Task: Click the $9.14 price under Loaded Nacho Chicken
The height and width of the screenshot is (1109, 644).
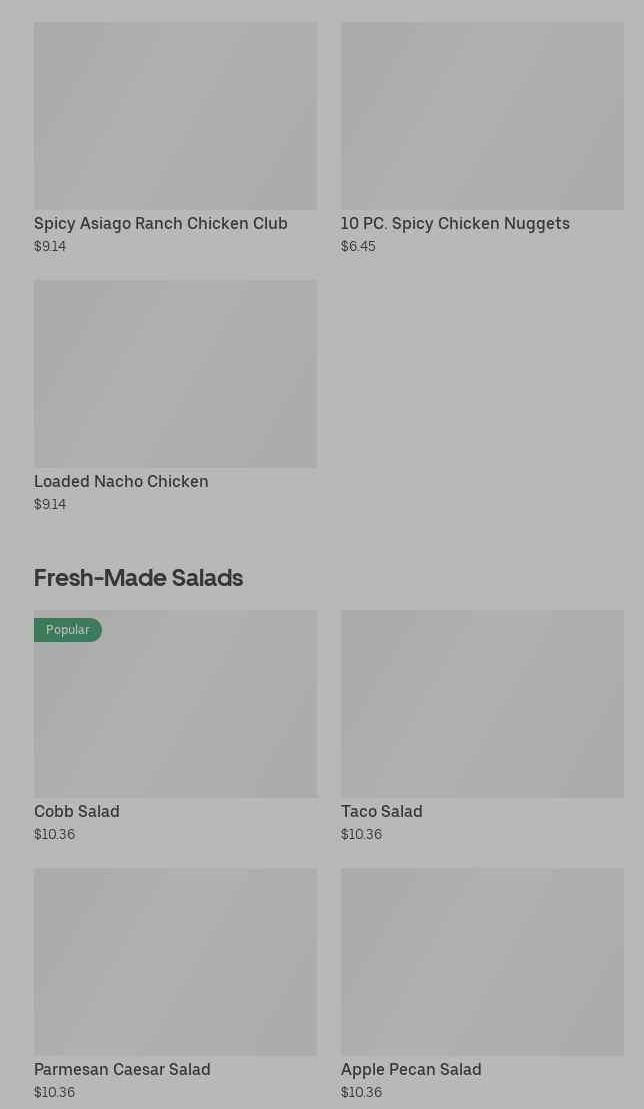Action: (x=50, y=504)
